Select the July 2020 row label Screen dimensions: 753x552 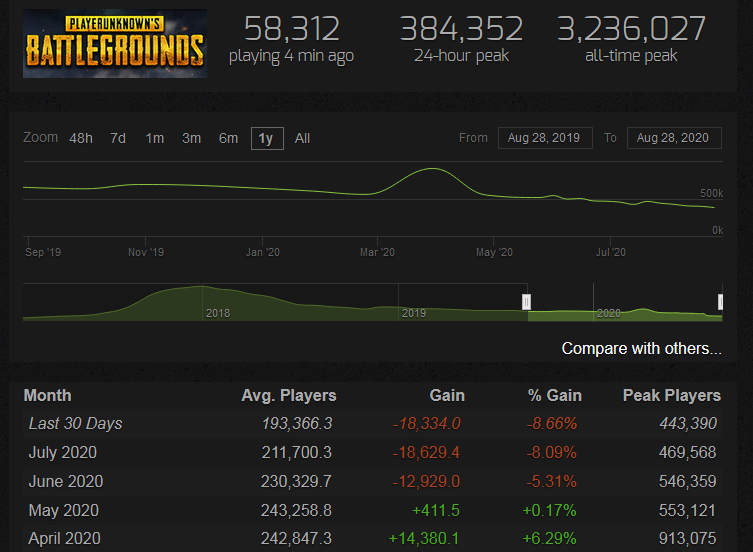(63, 453)
